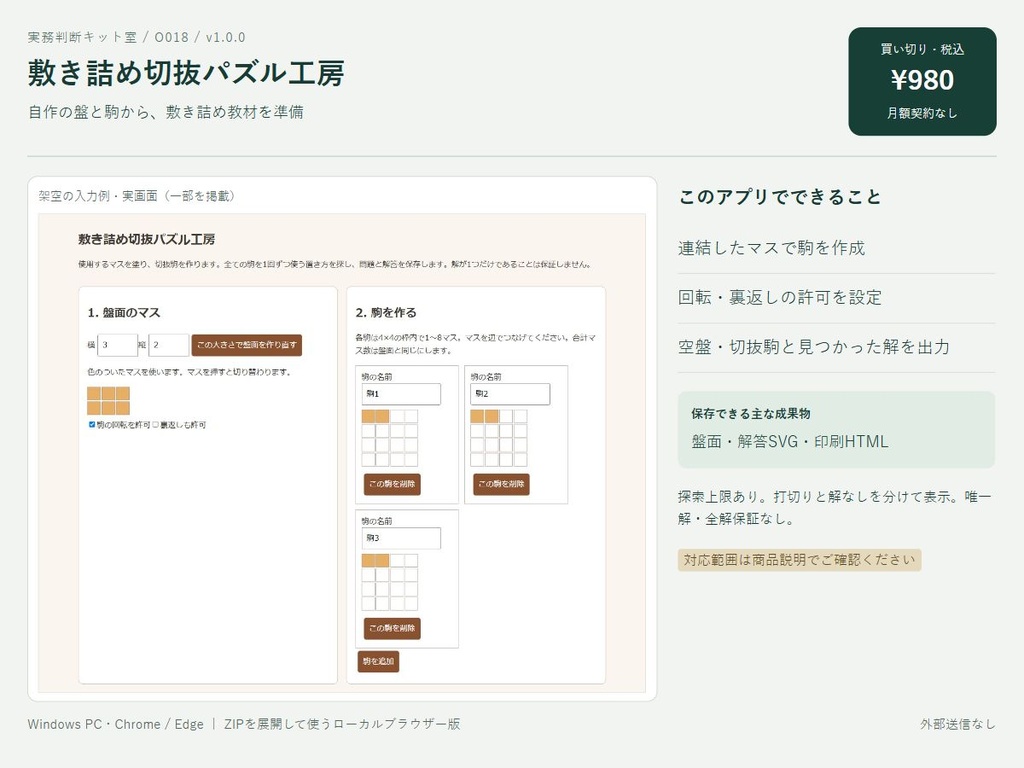Click the 駒2 name input field
This screenshot has width=1024, height=768.
tap(510, 394)
